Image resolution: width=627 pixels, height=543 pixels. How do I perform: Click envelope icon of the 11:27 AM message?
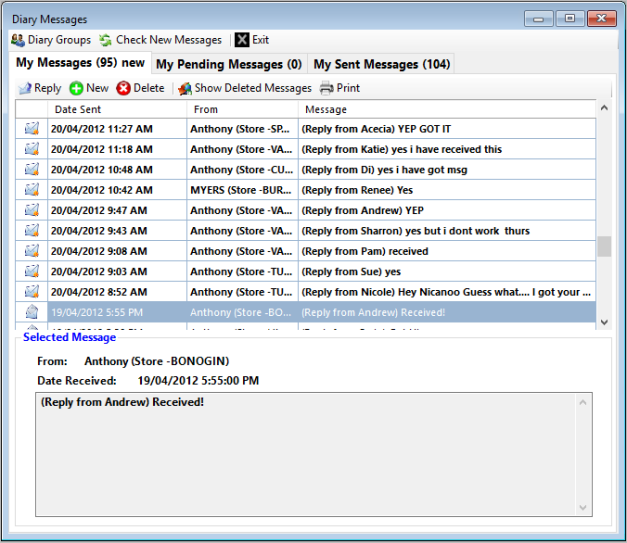[x=32, y=128]
